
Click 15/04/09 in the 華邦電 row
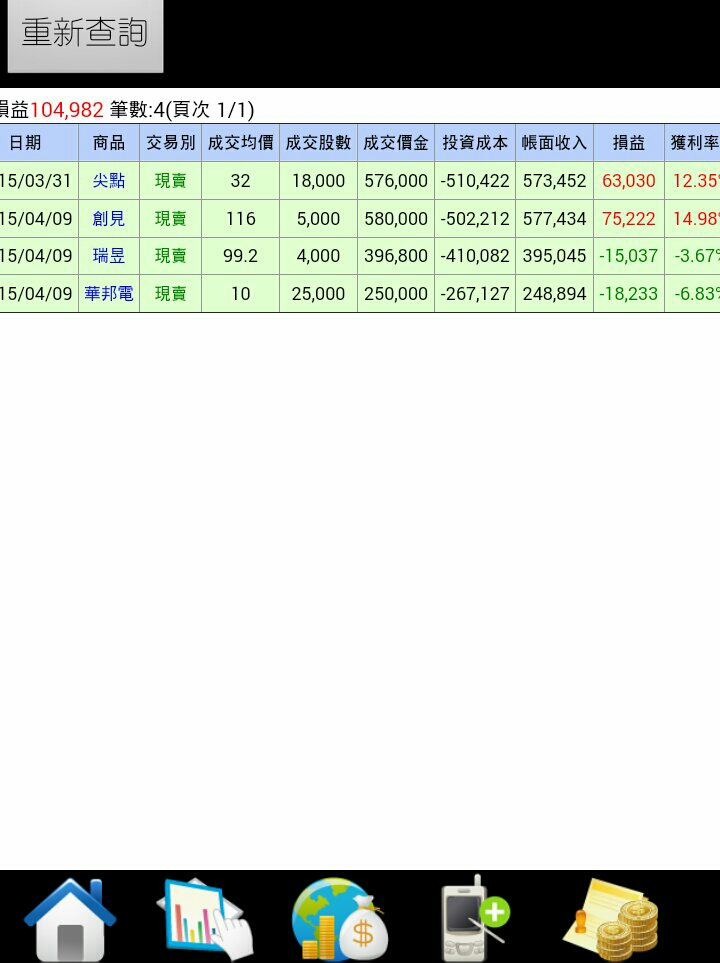pos(36,294)
